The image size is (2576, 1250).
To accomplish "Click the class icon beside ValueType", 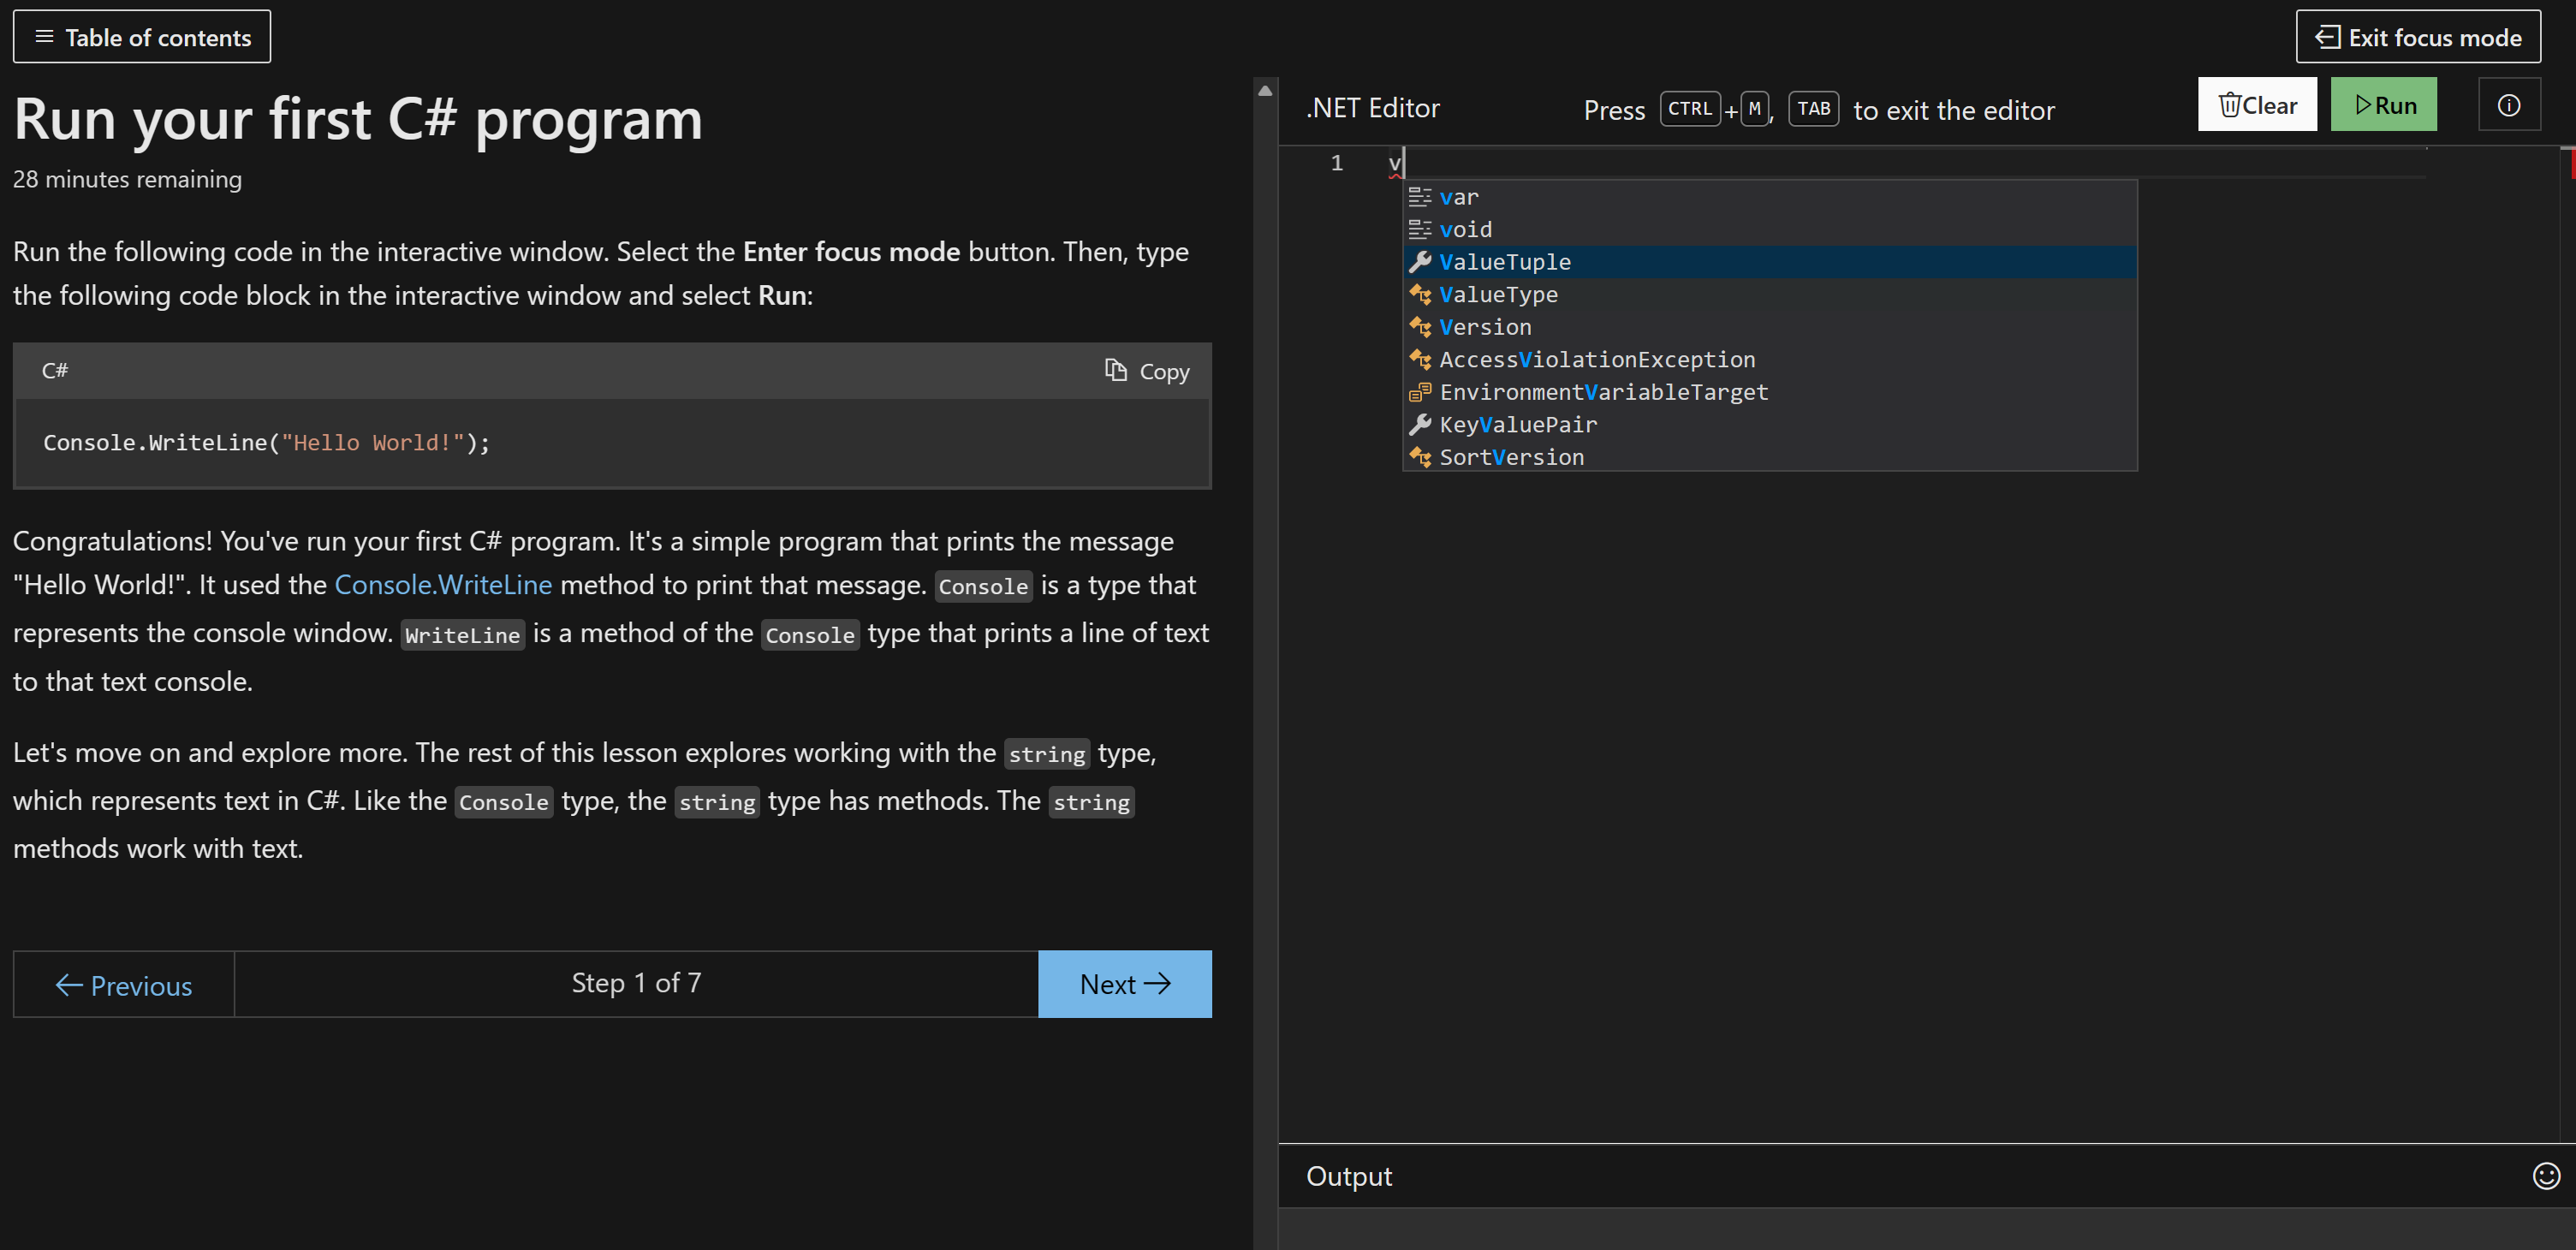I will [x=1420, y=294].
